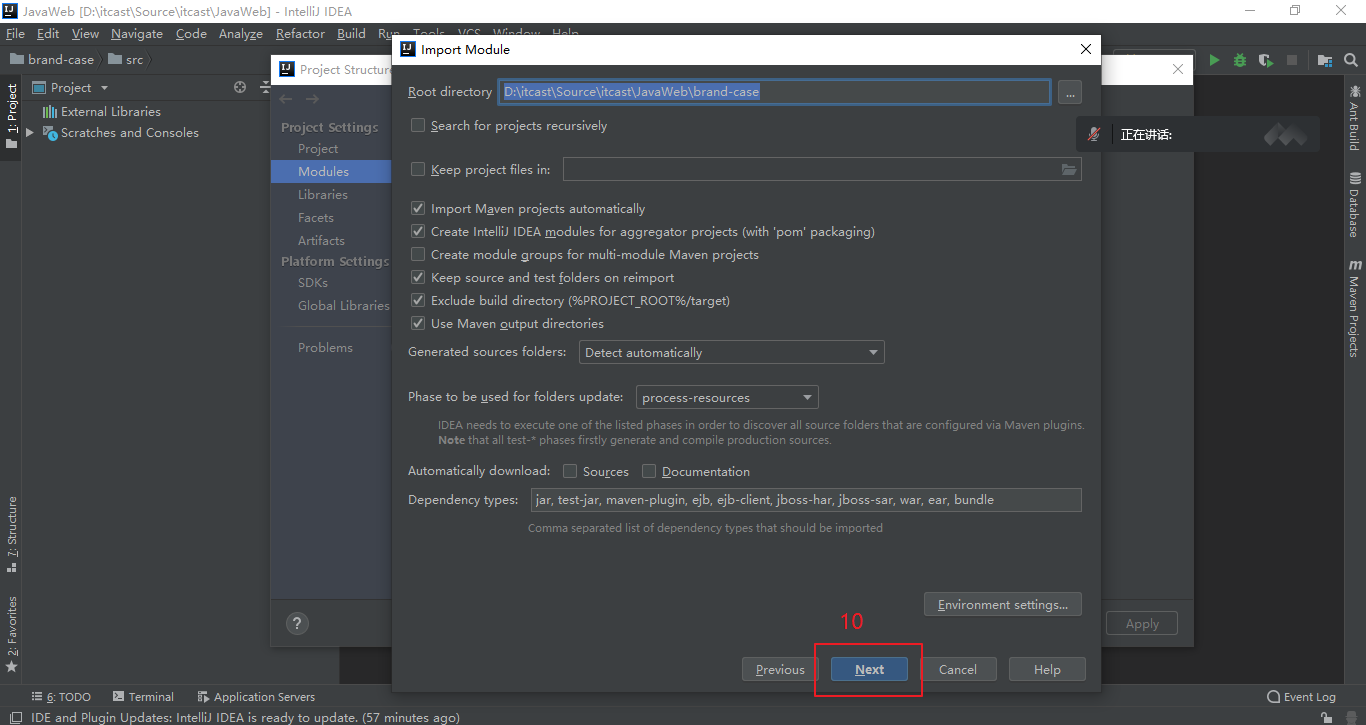Enable Search for projects recursively
The height and width of the screenshot is (725, 1366).
(418, 126)
